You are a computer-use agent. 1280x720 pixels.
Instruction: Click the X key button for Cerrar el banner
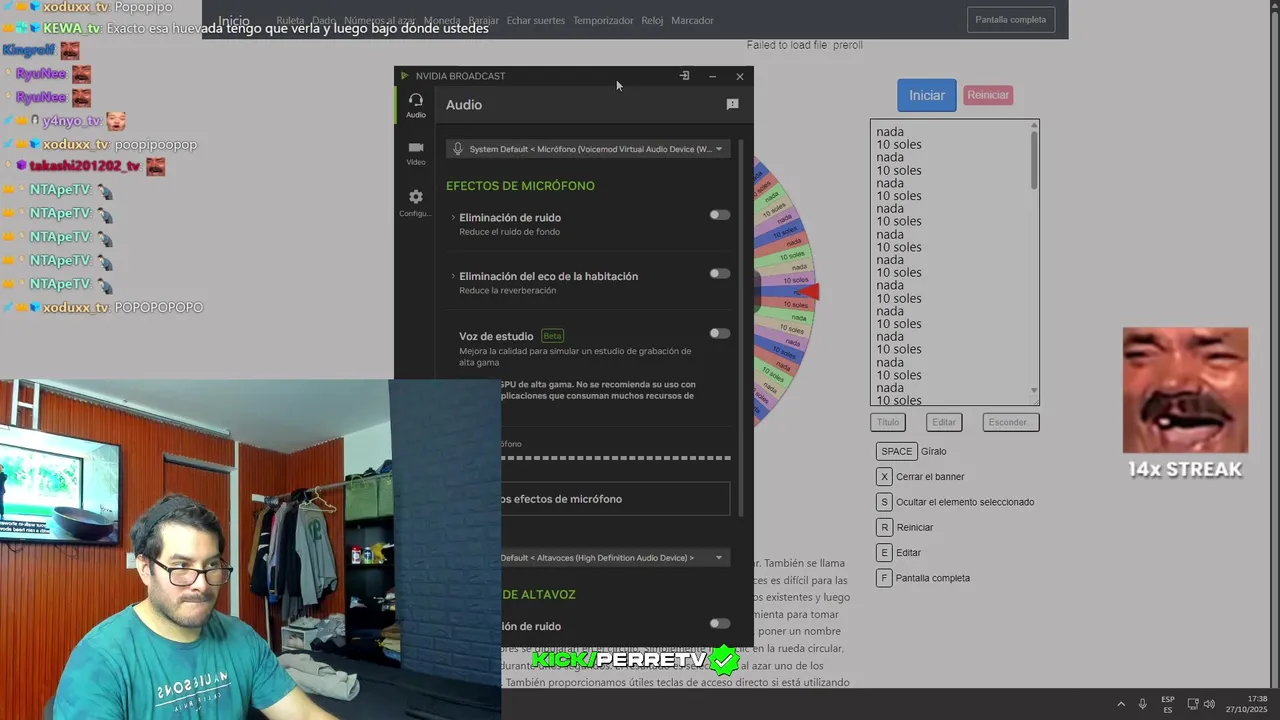884,477
